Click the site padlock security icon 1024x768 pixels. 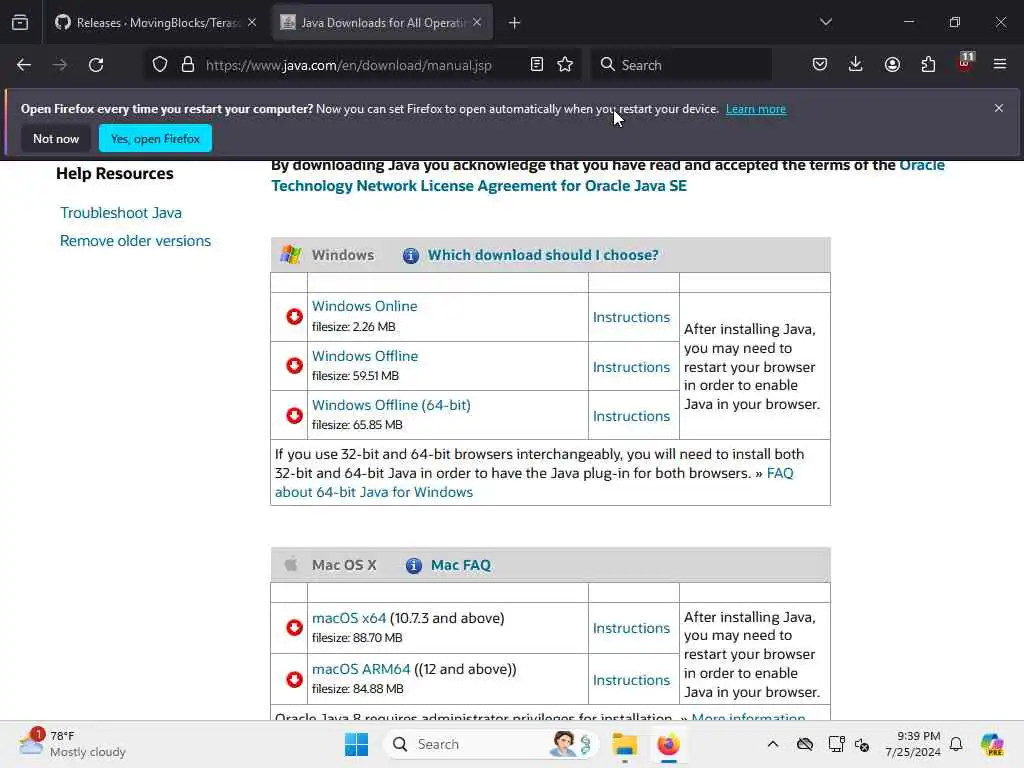(188, 65)
